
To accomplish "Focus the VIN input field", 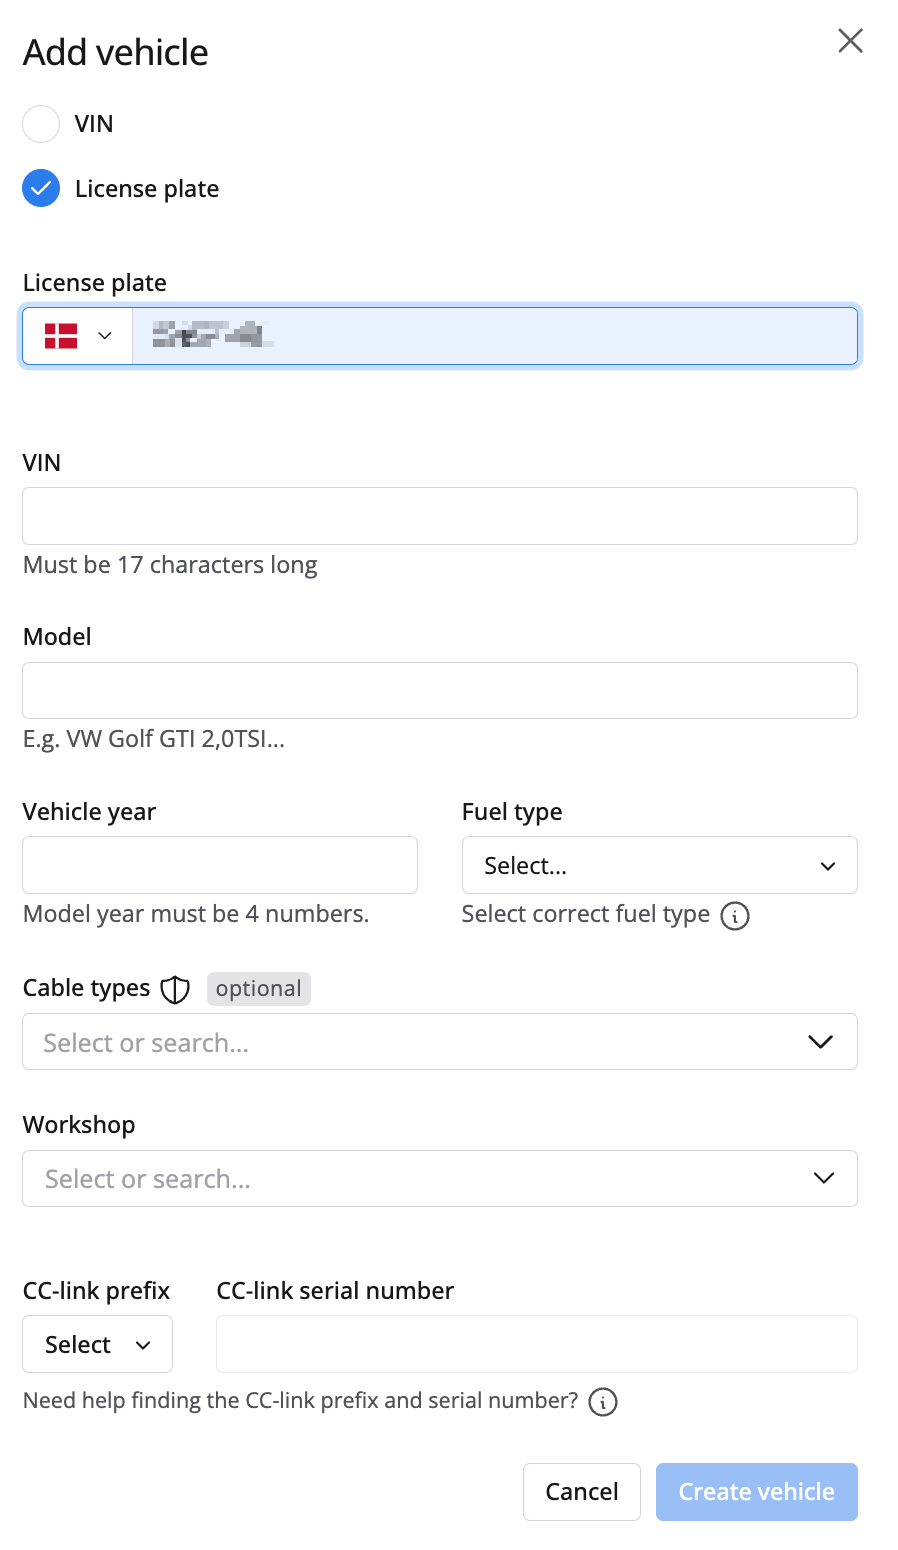I will pyautogui.click(x=439, y=516).
